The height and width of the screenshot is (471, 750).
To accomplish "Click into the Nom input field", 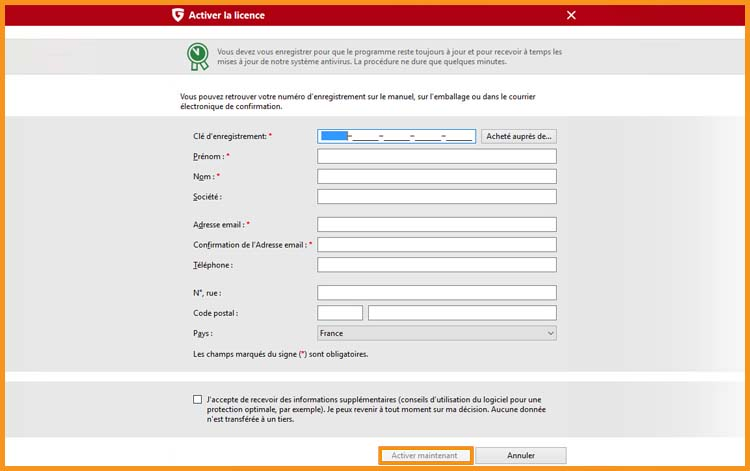I will [437, 176].
